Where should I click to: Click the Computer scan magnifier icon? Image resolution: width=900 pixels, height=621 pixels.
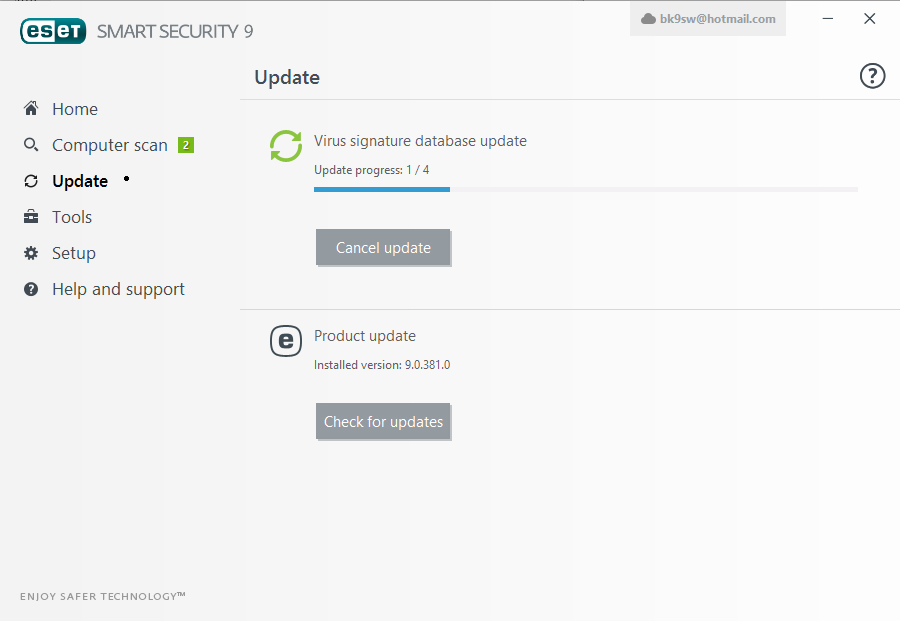(x=31, y=145)
